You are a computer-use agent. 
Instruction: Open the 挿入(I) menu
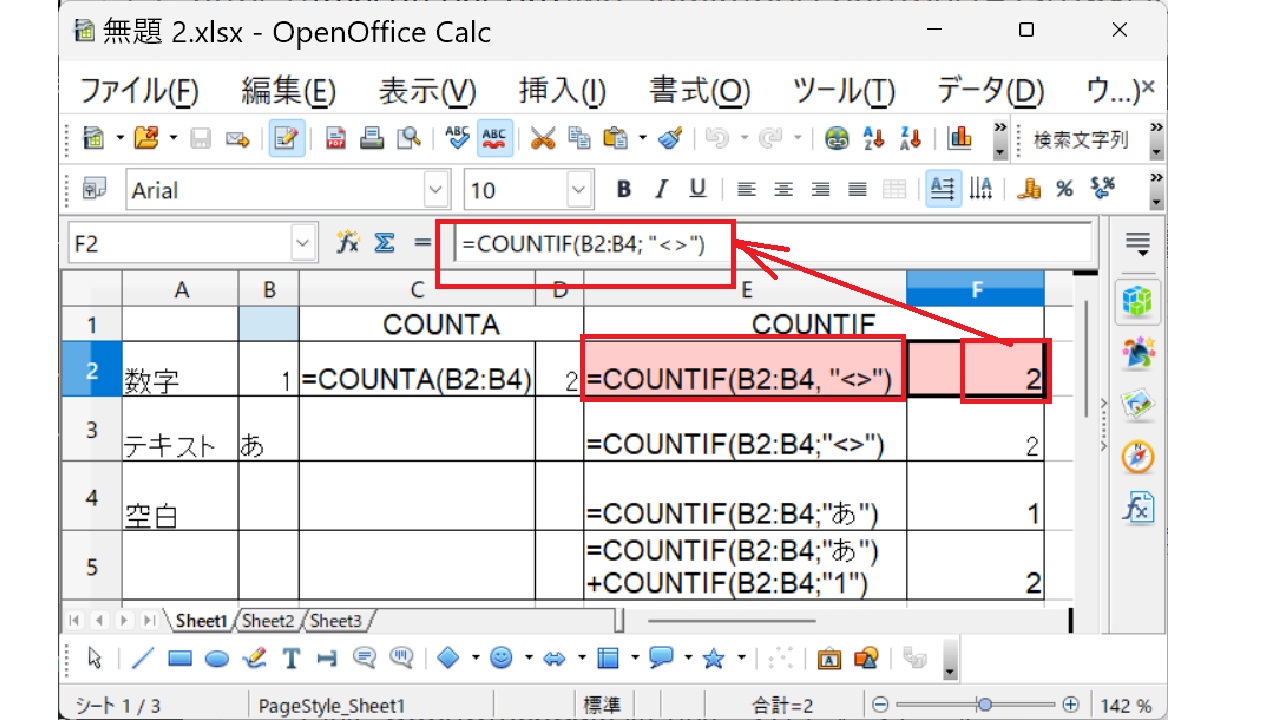(x=562, y=91)
